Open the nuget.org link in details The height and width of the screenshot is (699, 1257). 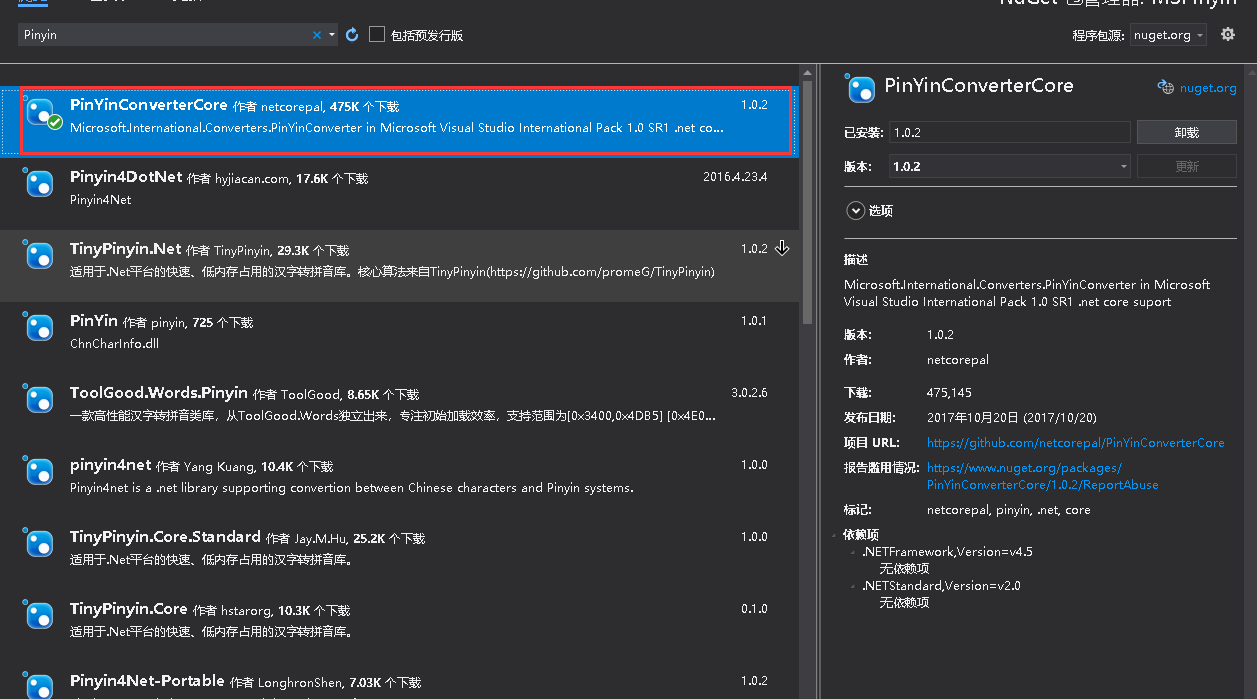coord(1208,88)
